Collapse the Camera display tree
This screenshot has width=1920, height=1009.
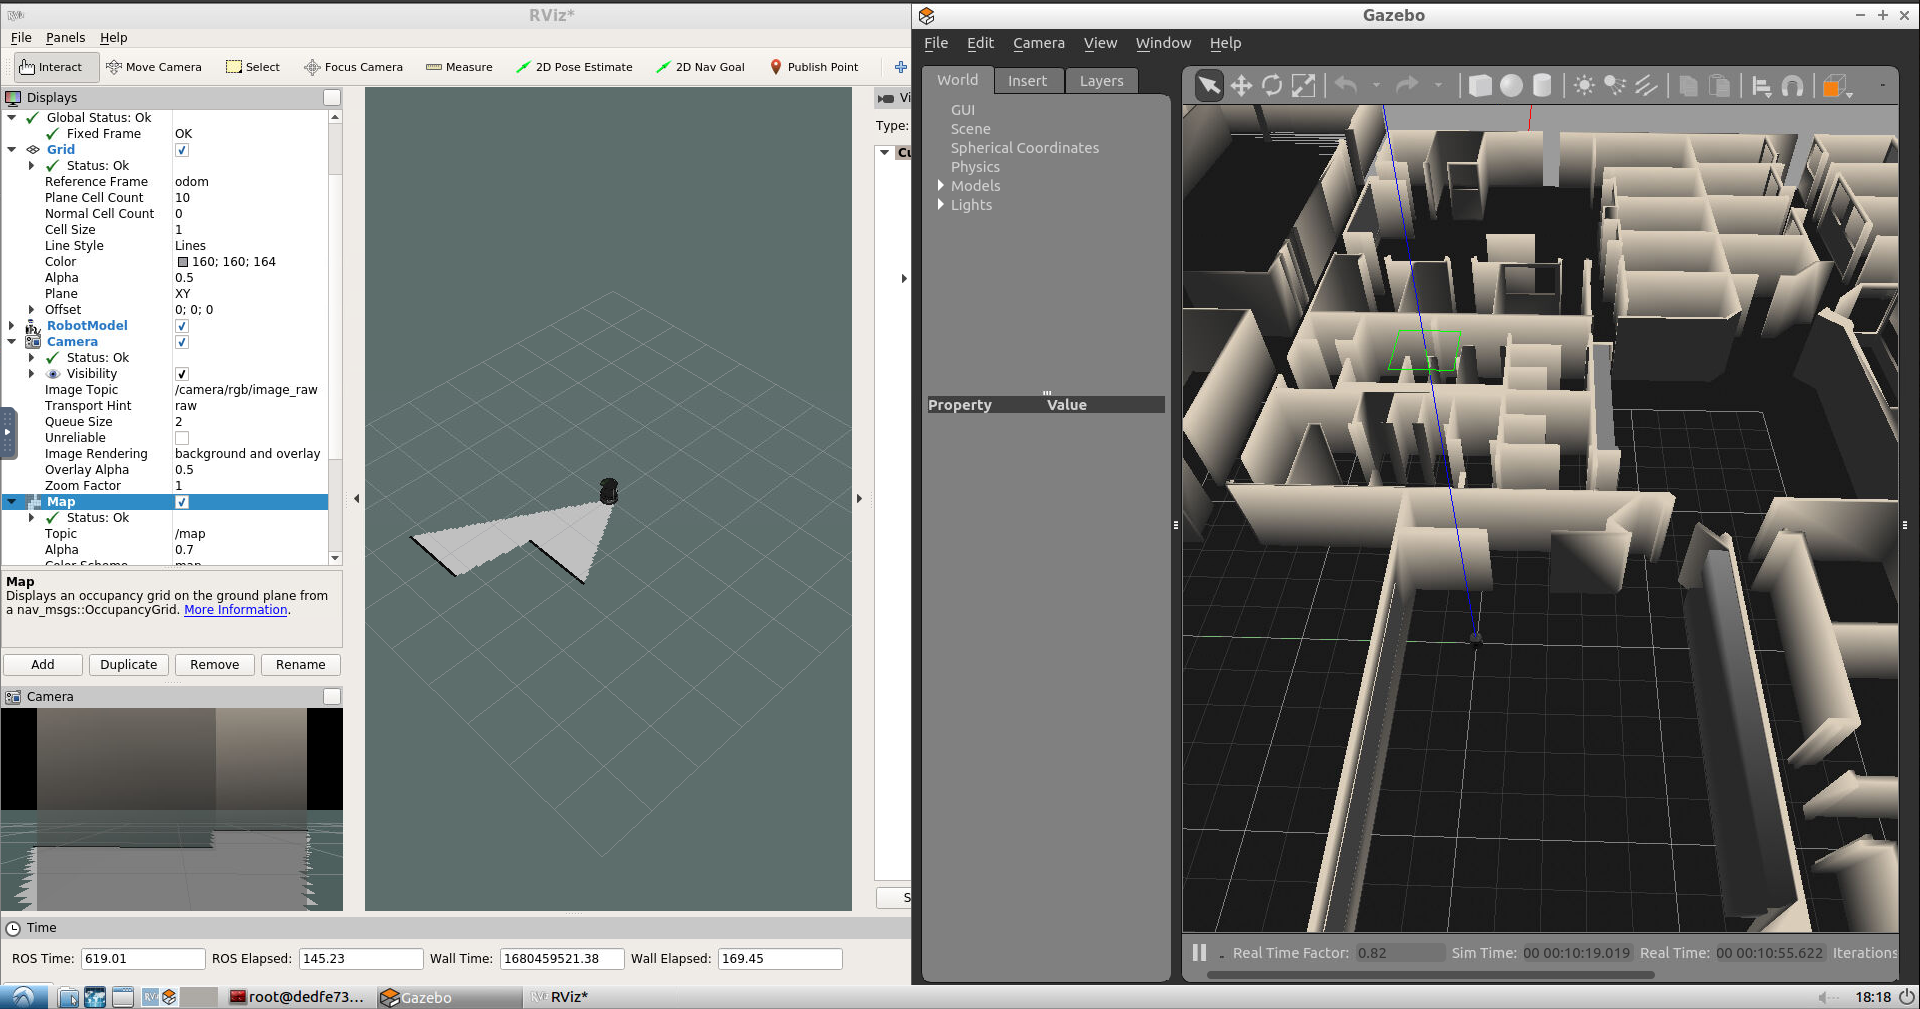12,342
